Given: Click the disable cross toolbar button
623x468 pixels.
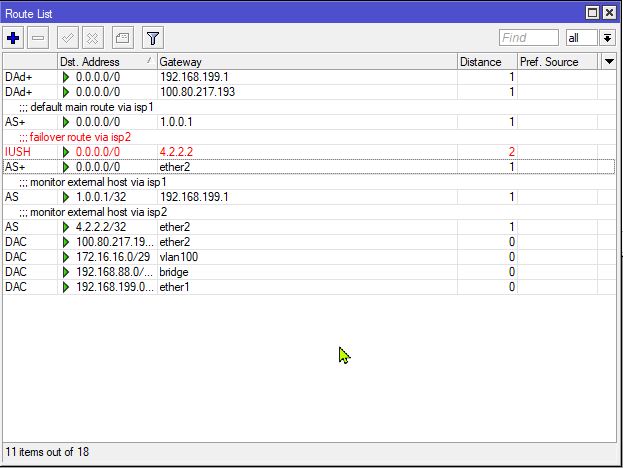Looking at the screenshot, I should pos(93,38).
